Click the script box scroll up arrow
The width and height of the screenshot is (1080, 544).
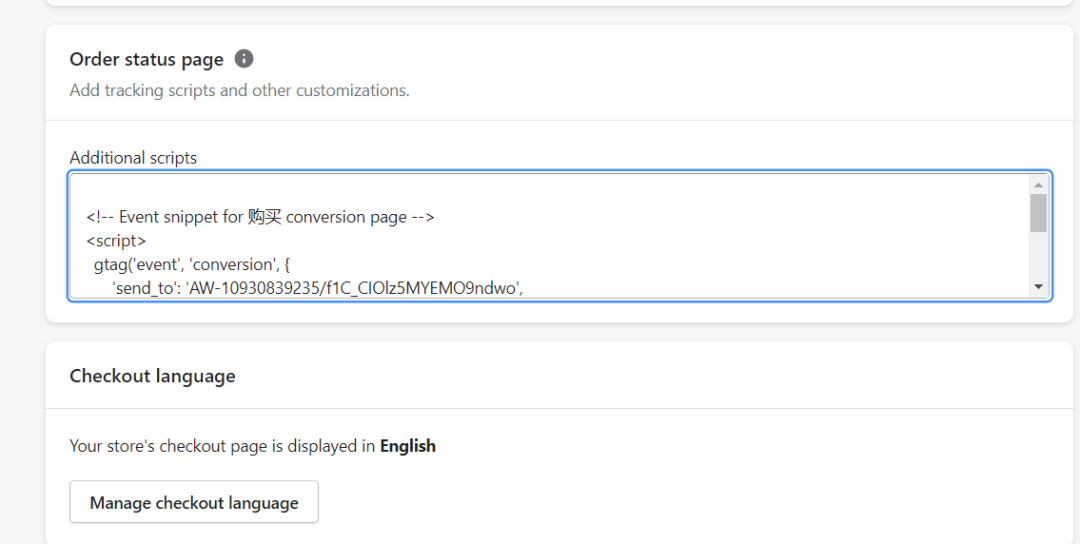(x=1039, y=185)
